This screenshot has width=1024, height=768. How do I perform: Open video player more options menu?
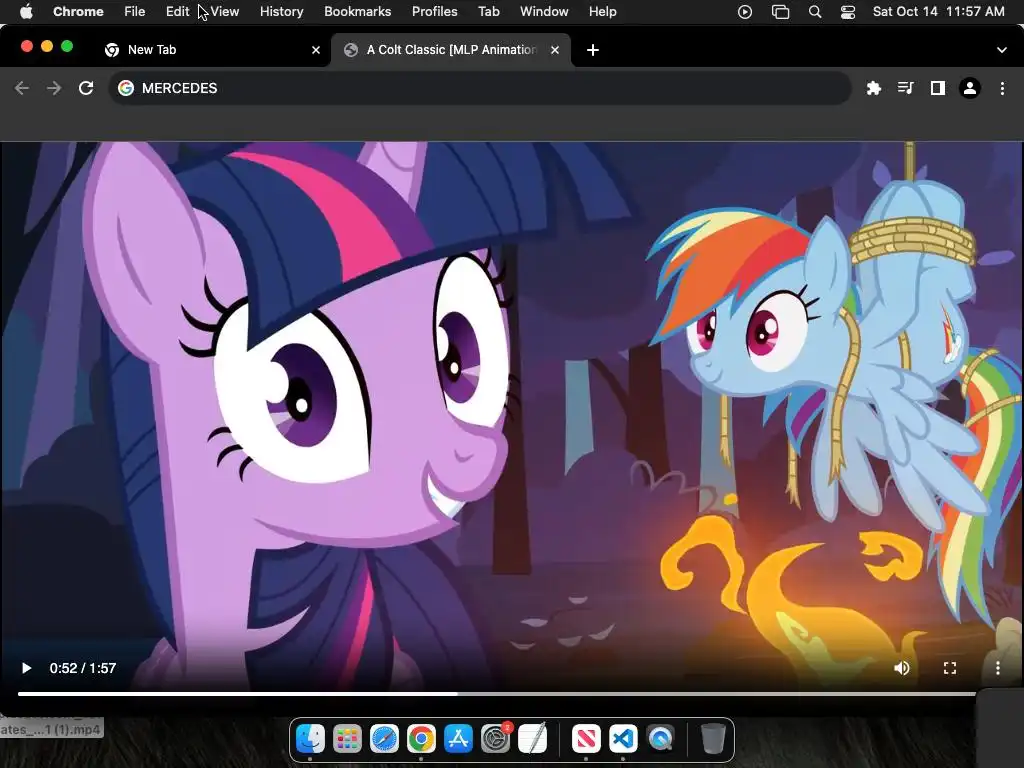point(997,668)
